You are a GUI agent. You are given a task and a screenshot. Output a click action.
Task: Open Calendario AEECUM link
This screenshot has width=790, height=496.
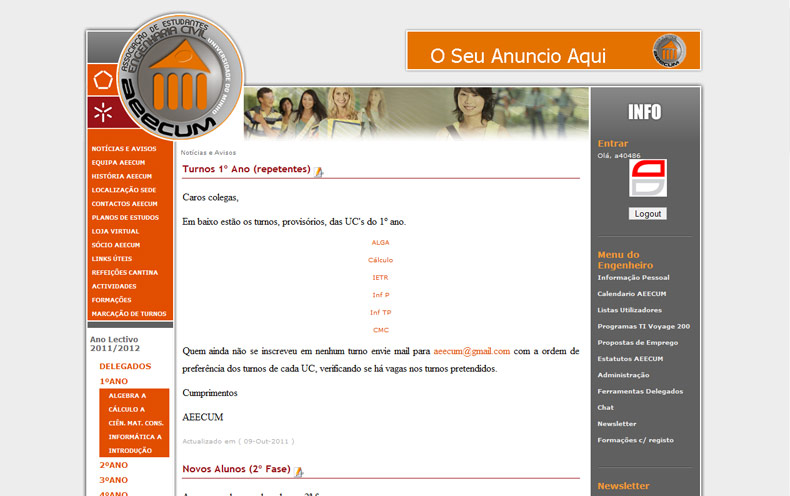(x=632, y=293)
